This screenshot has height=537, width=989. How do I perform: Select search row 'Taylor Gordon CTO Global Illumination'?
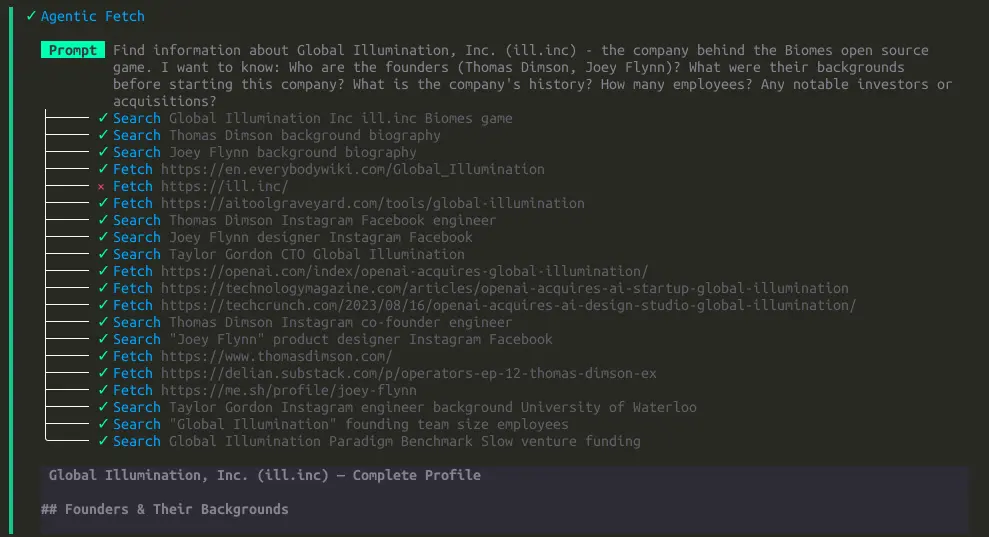pos(289,254)
